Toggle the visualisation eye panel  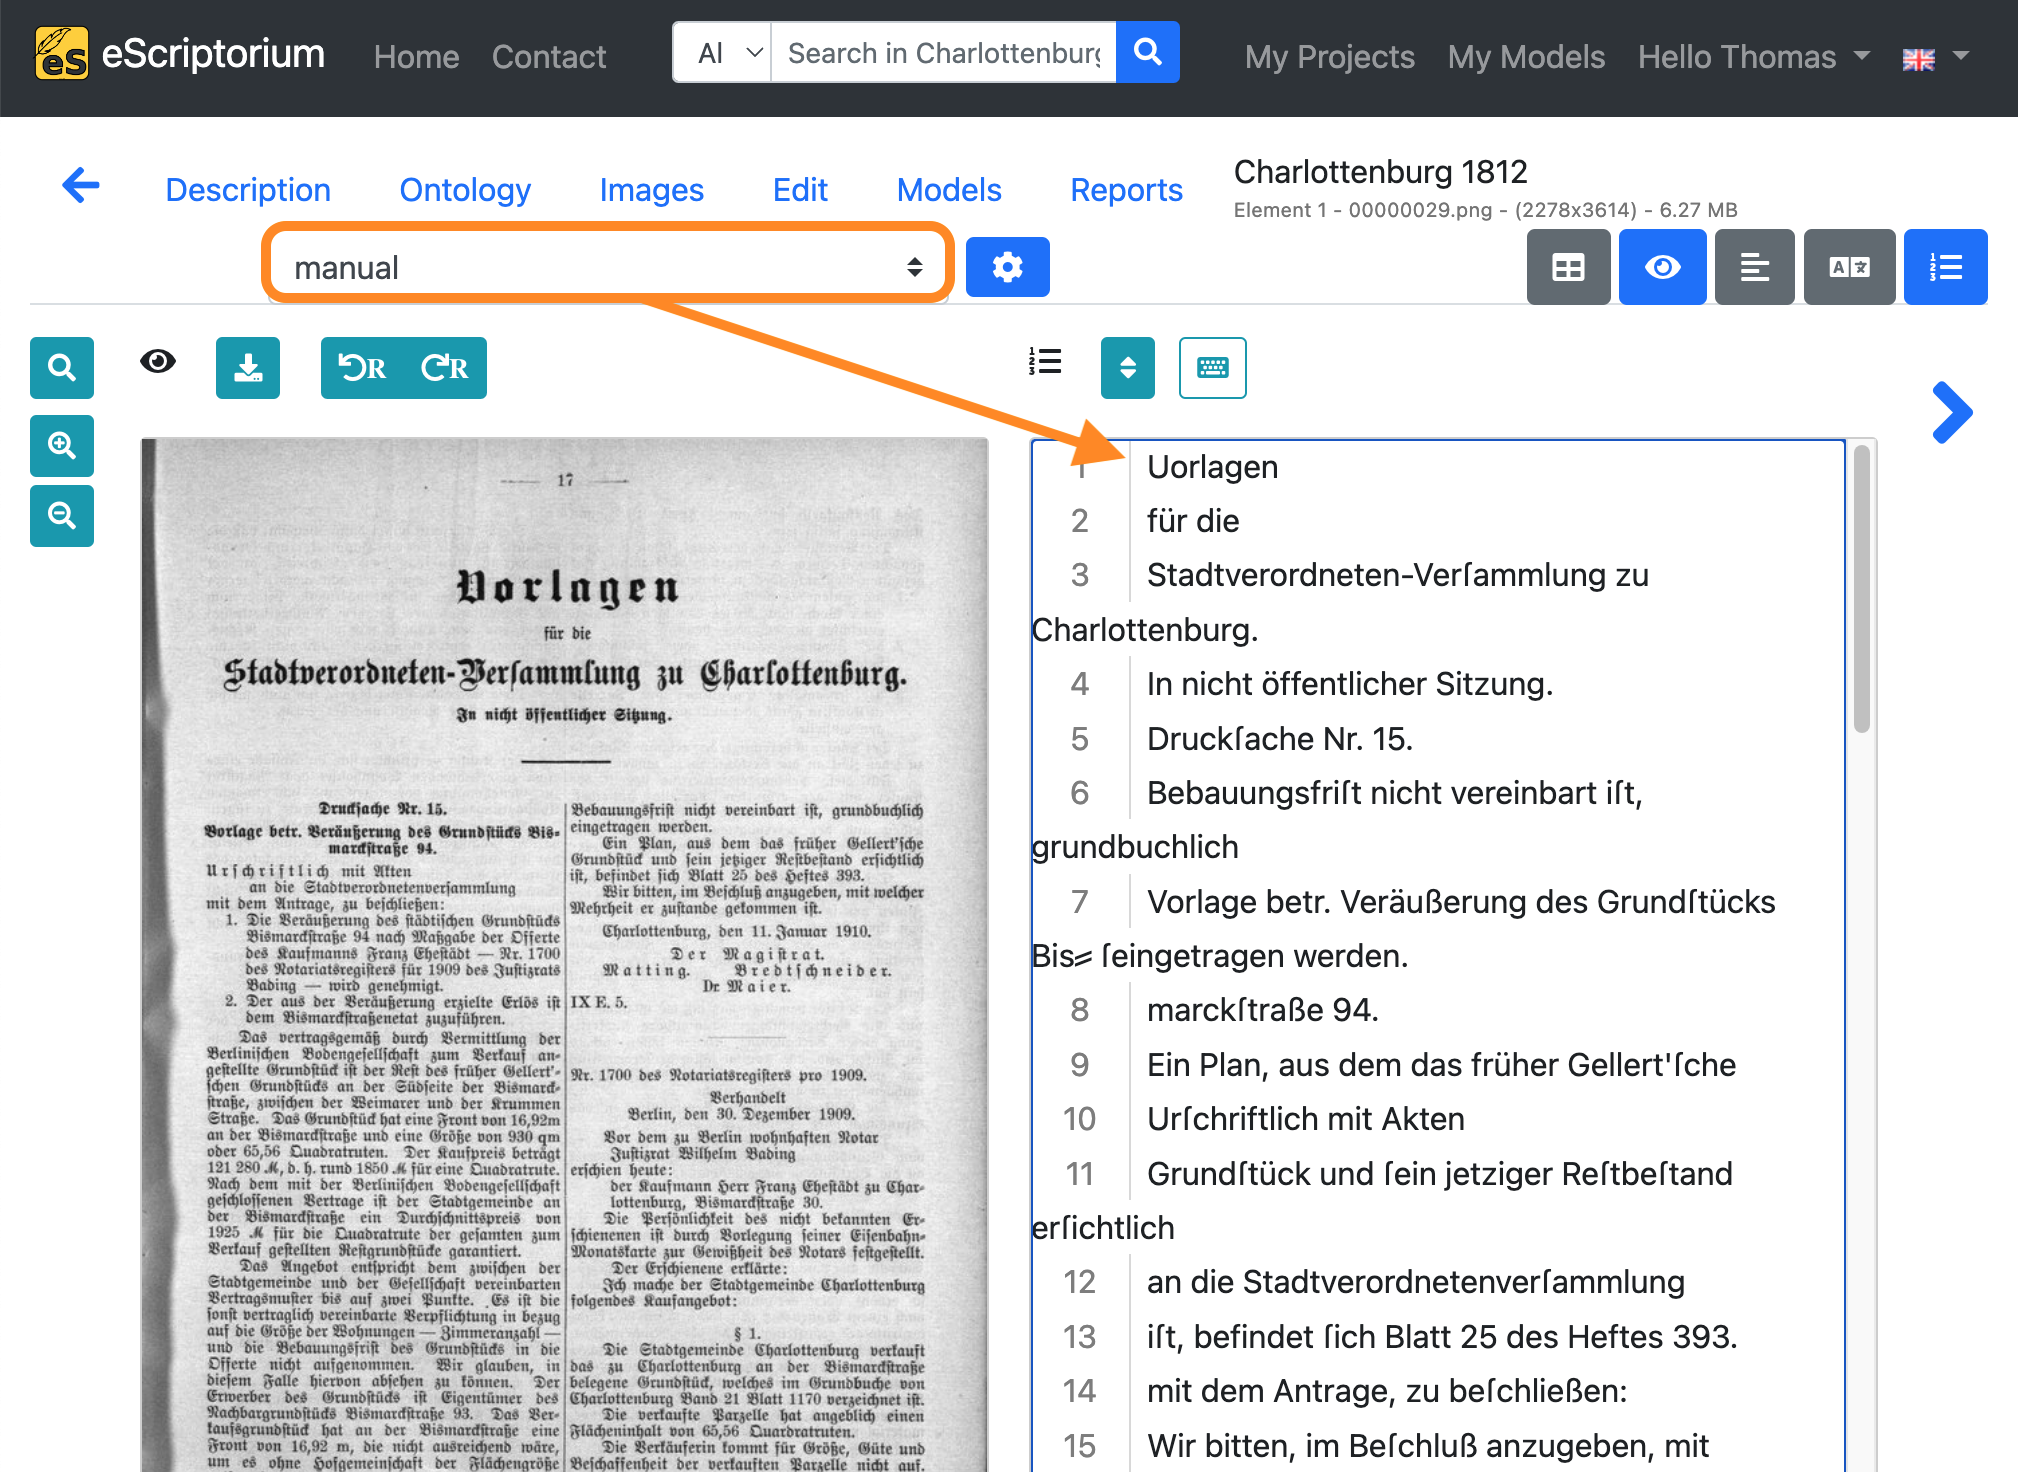[1662, 267]
